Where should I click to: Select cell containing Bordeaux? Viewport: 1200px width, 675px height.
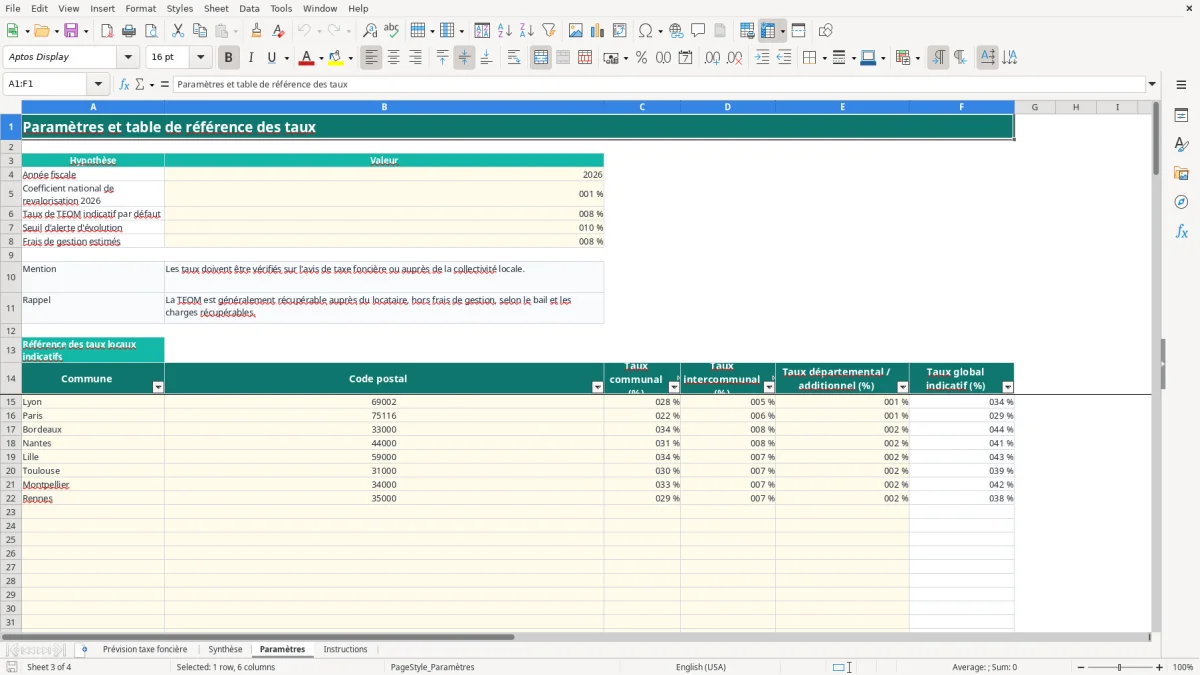coord(93,429)
